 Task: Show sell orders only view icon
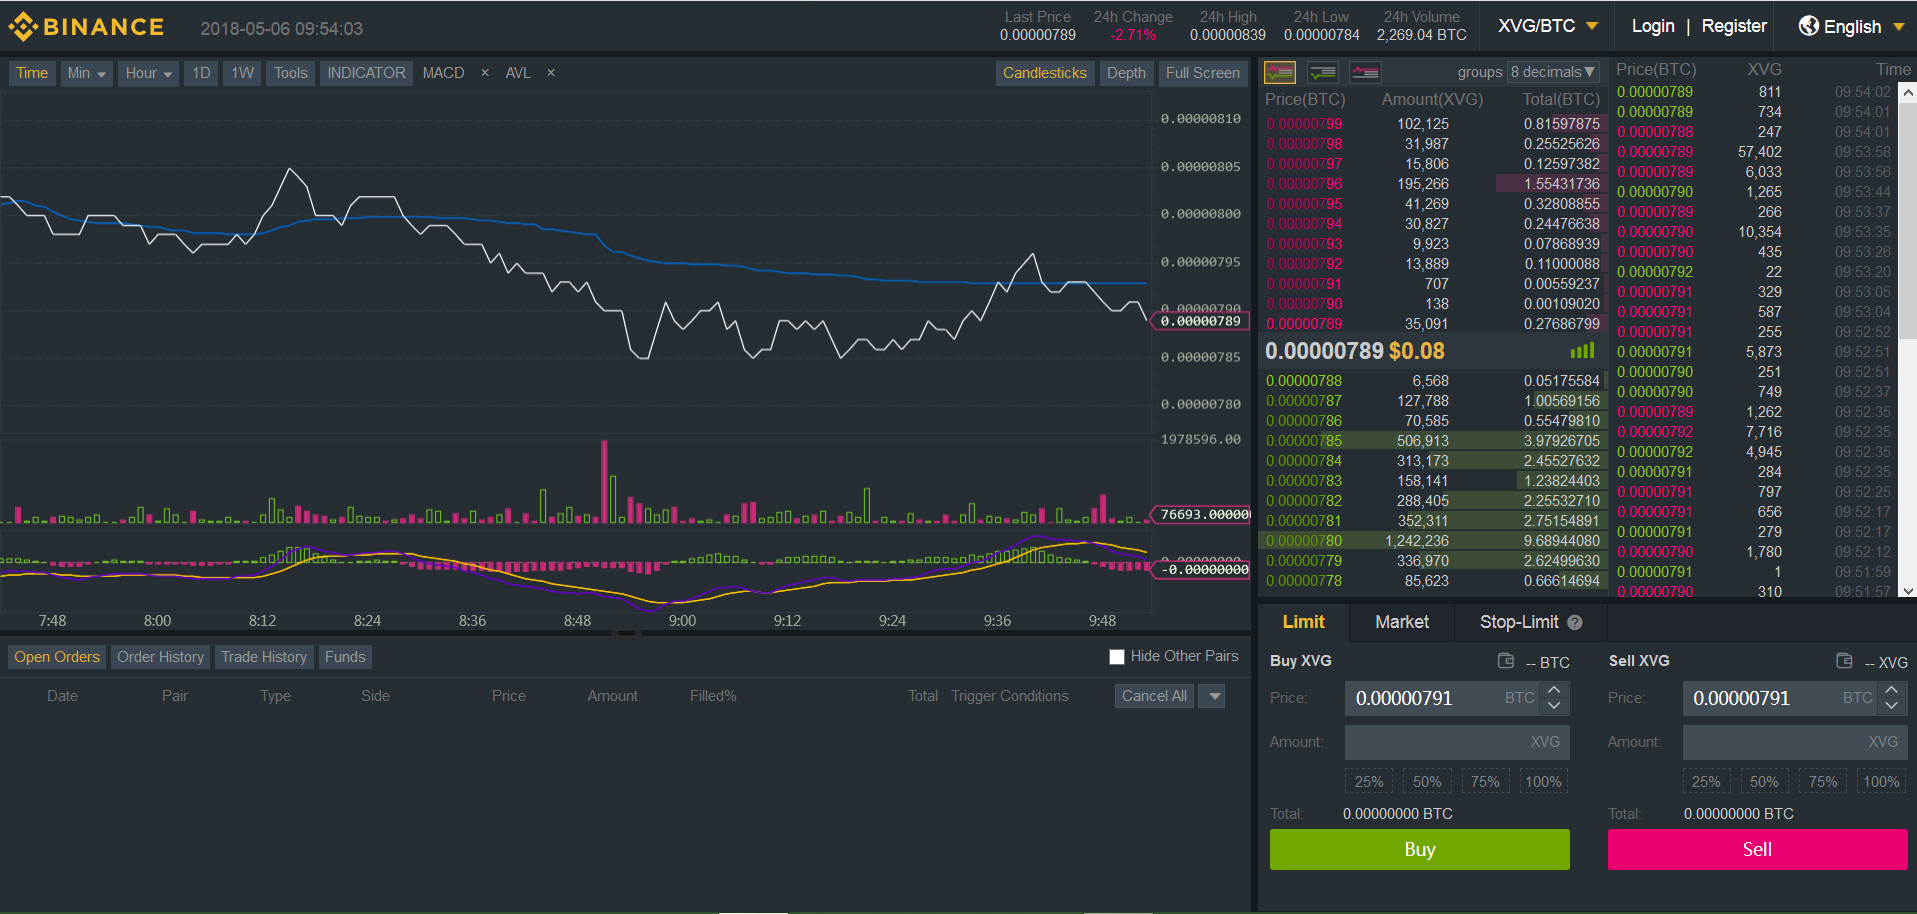click(1365, 72)
